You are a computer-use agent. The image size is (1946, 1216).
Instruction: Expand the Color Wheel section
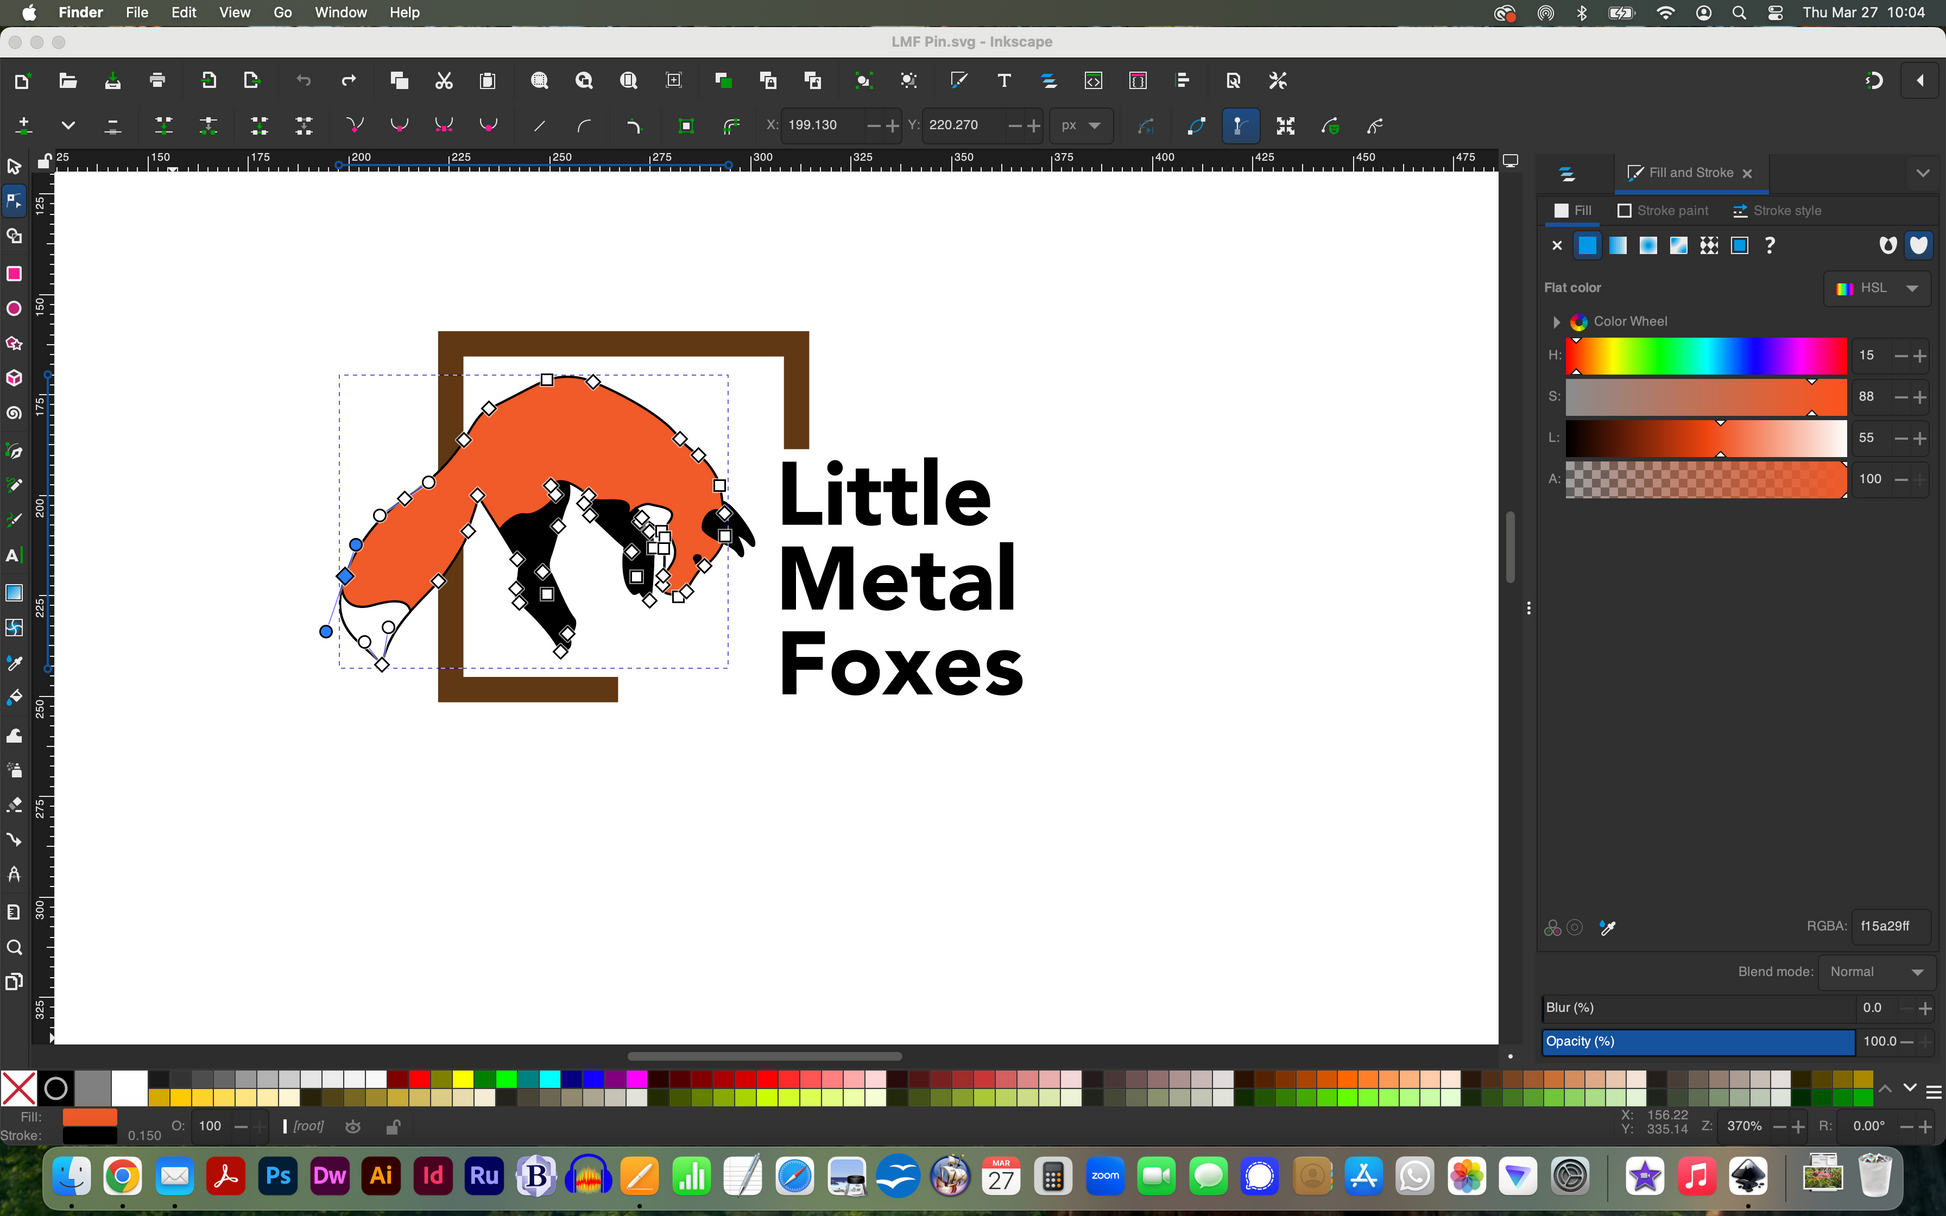(x=1556, y=322)
